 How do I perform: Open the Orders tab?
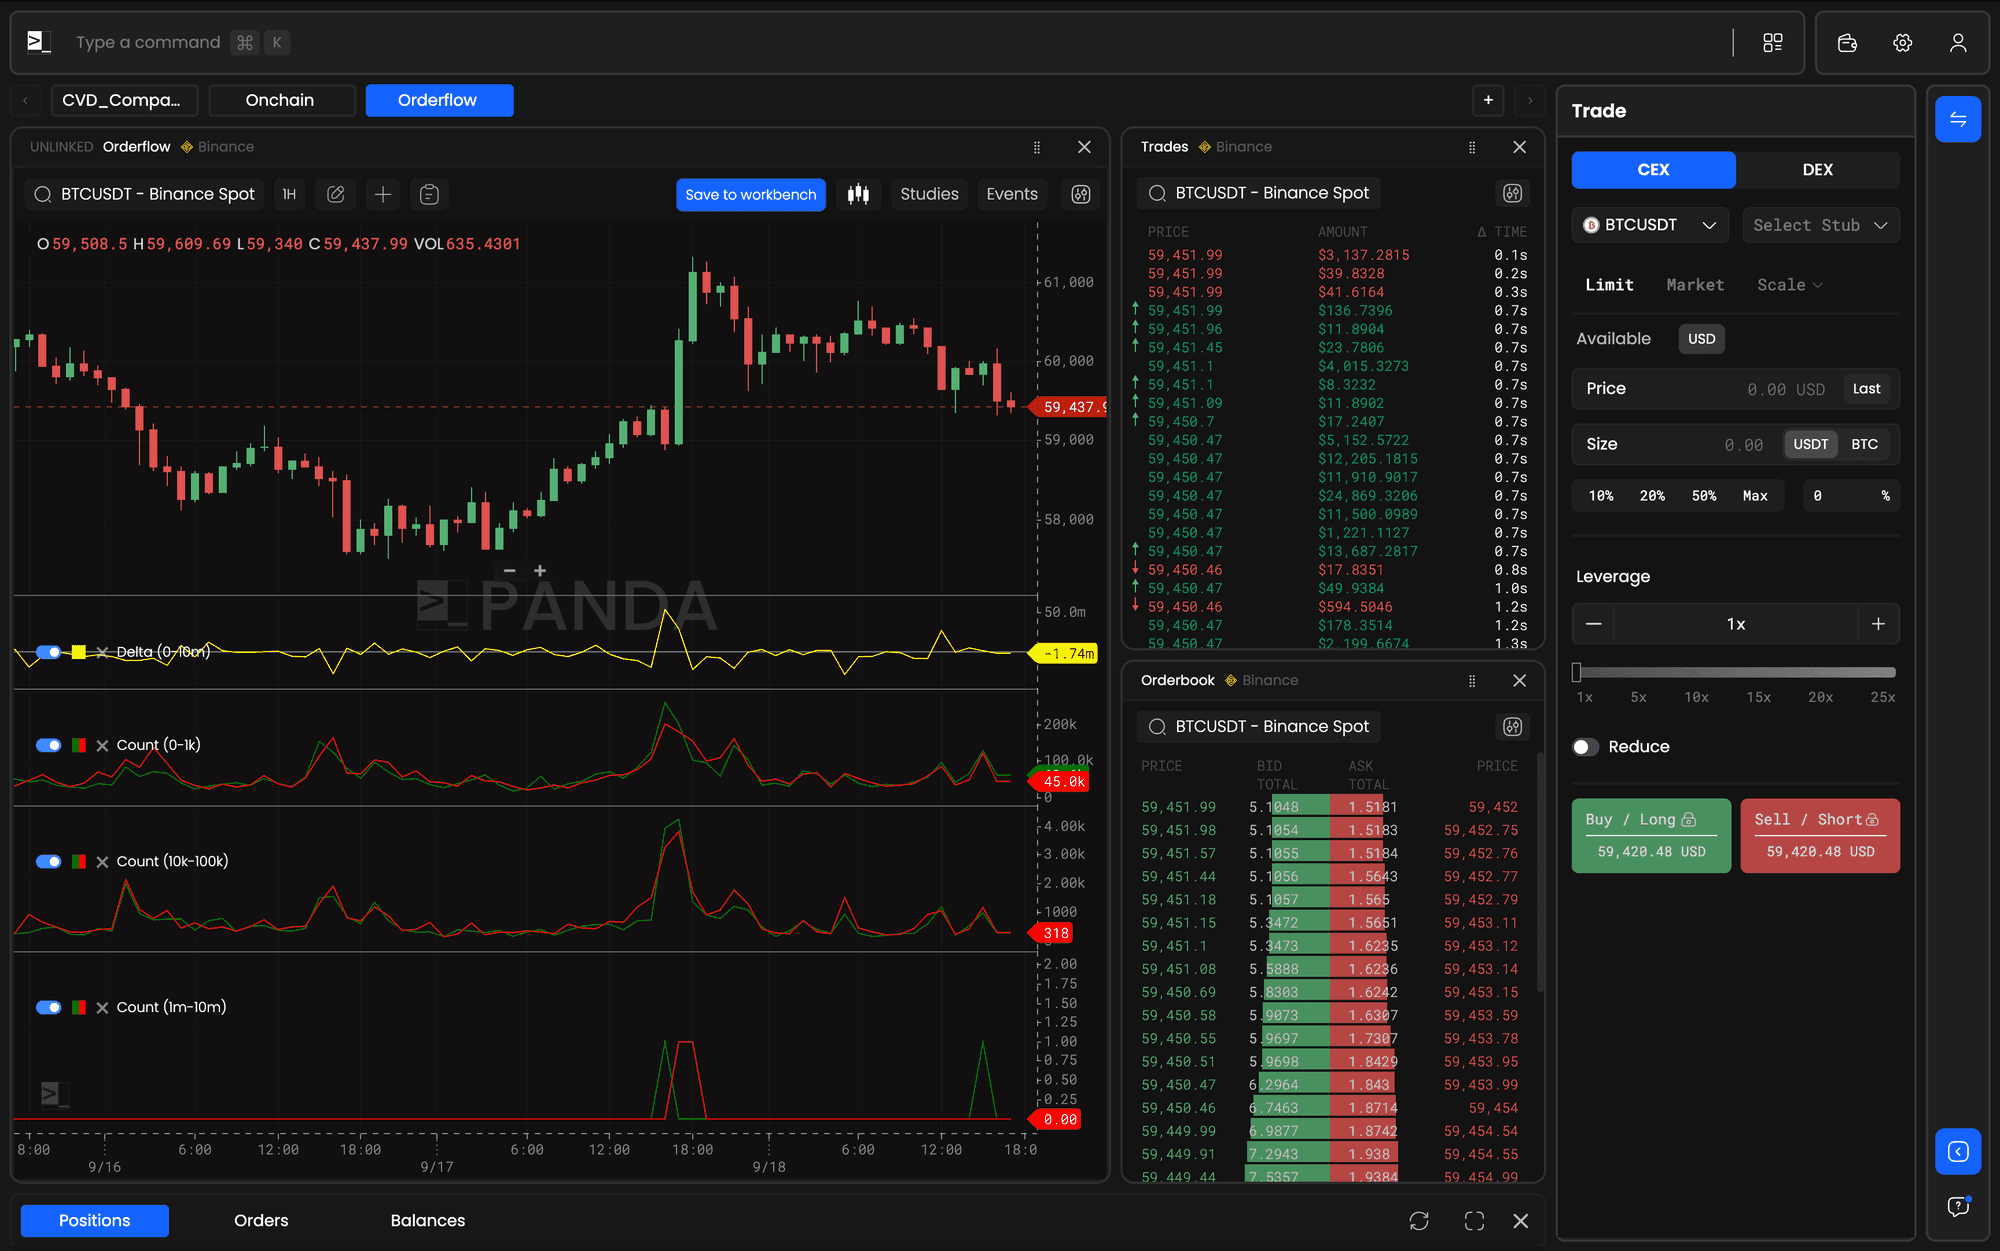pos(261,1220)
